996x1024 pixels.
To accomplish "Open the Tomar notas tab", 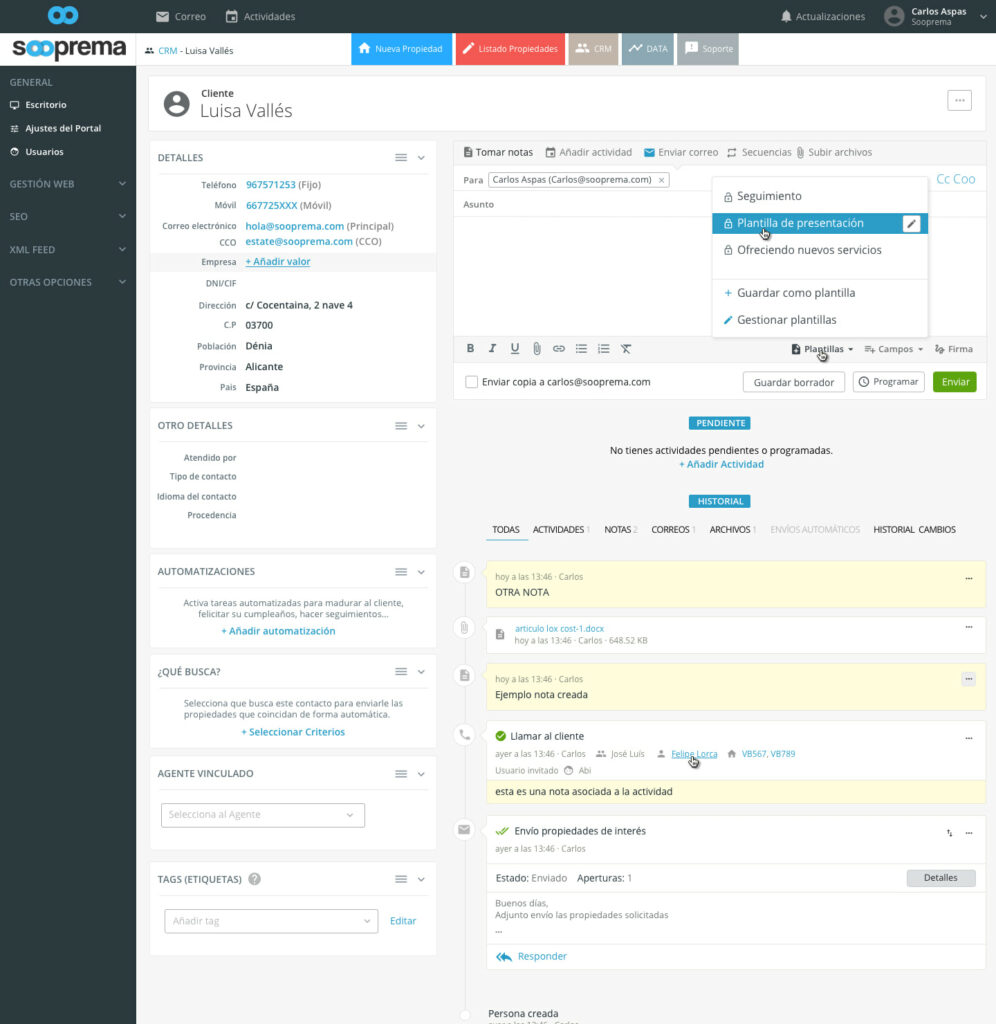I will [x=498, y=152].
